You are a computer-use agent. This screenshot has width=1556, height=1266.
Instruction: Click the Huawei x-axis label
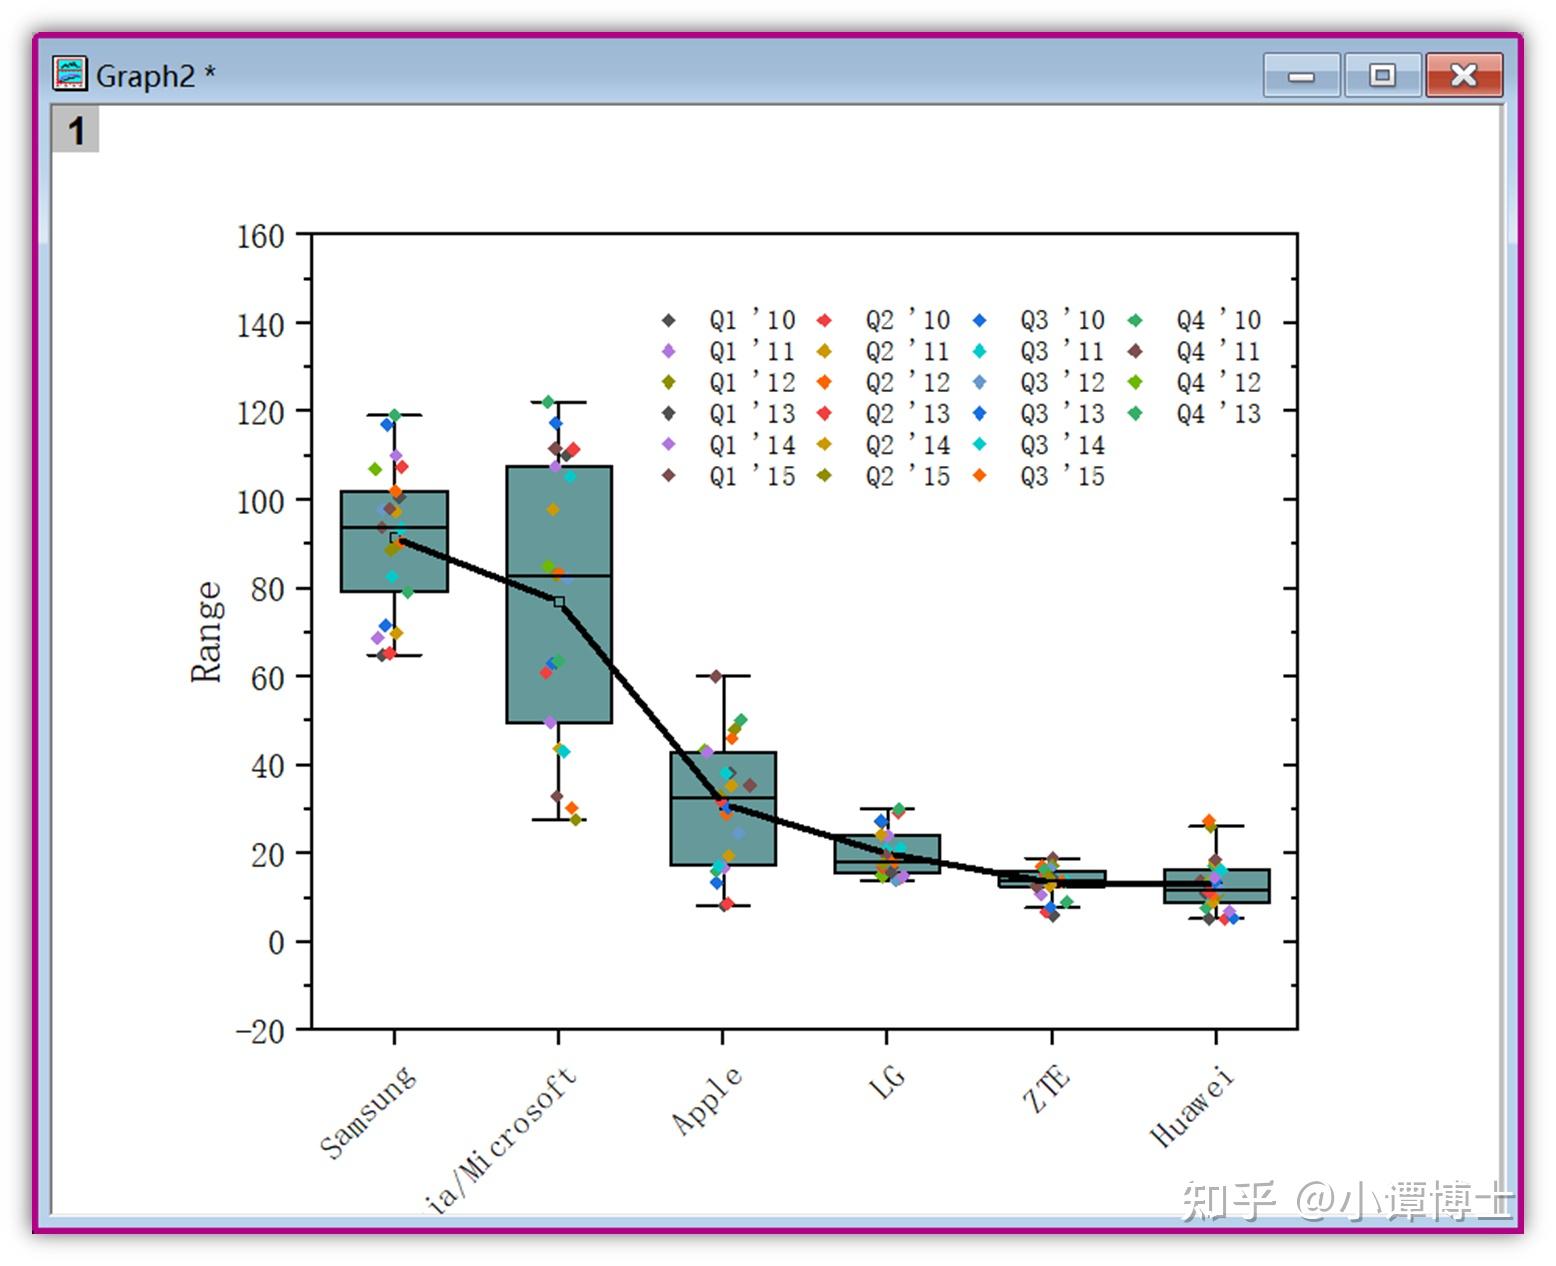click(x=1192, y=1106)
